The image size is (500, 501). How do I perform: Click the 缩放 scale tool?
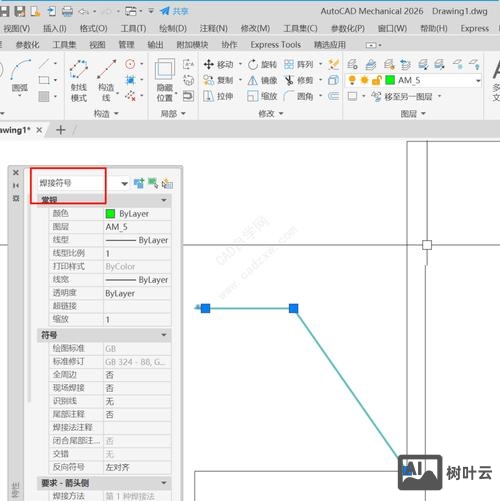(x=262, y=96)
